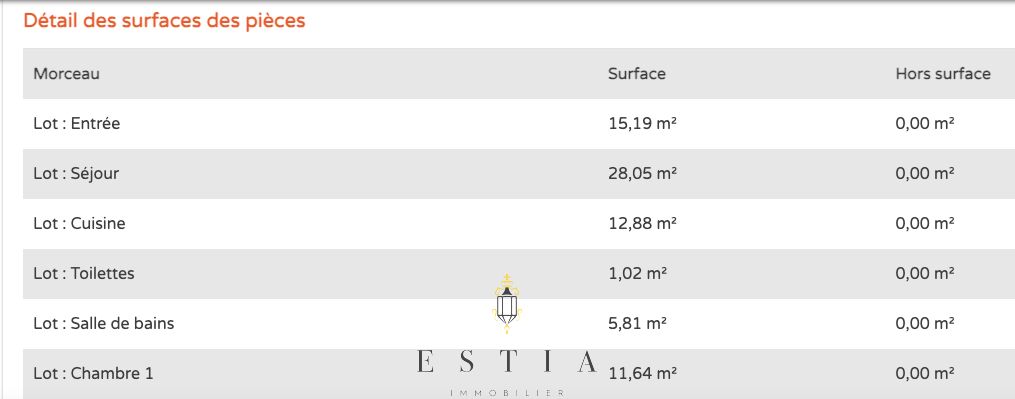Image resolution: width=1015 pixels, height=399 pixels.
Task: Click the Surface column header
Action: [637, 74]
